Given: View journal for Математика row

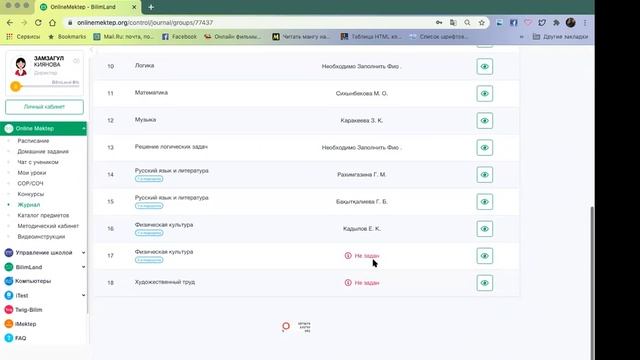Looking at the screenshot, I should point(484,93).
